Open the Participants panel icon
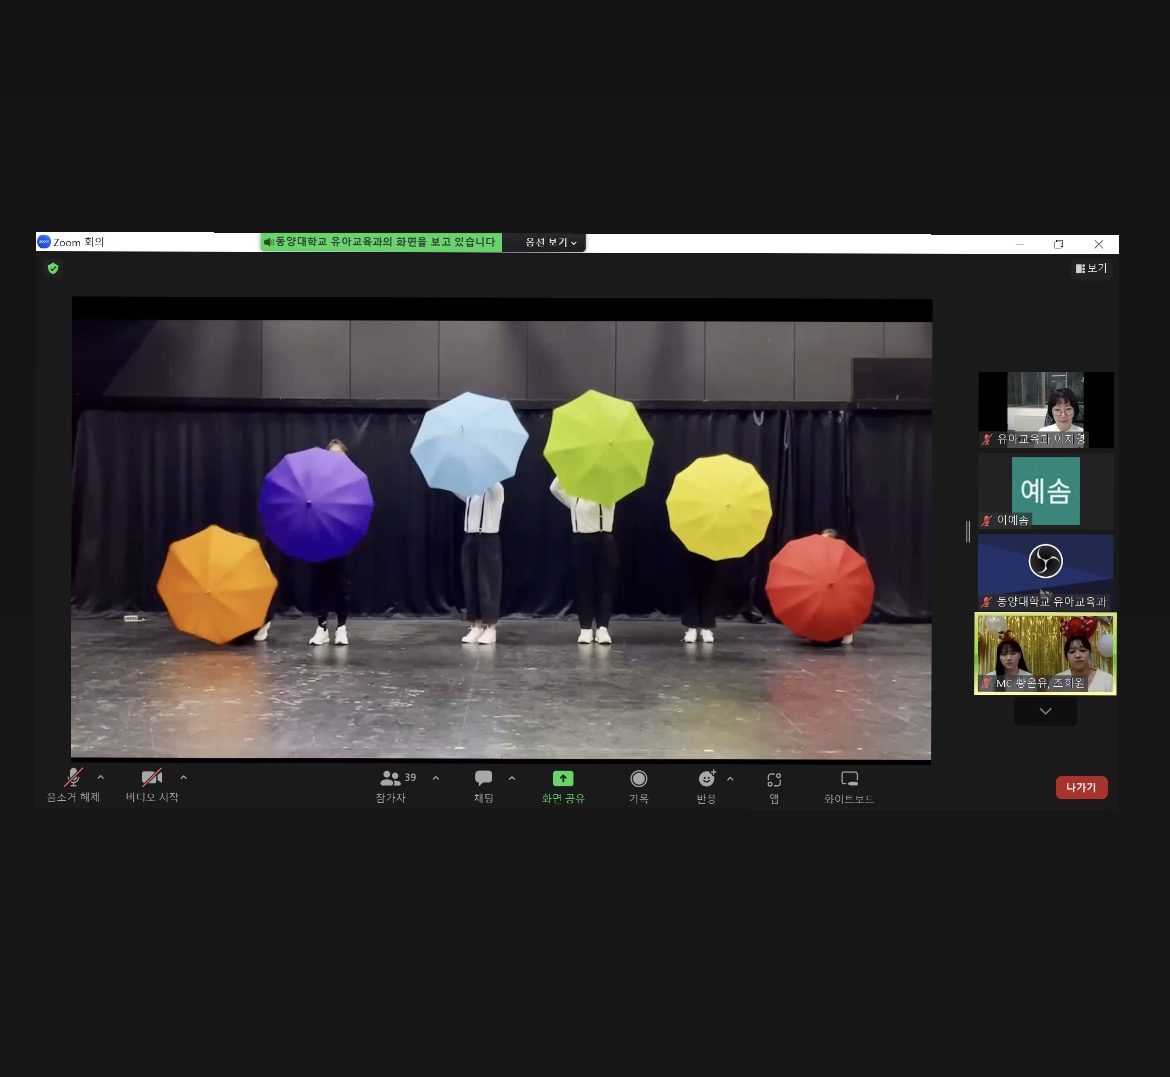 [391, 779]
